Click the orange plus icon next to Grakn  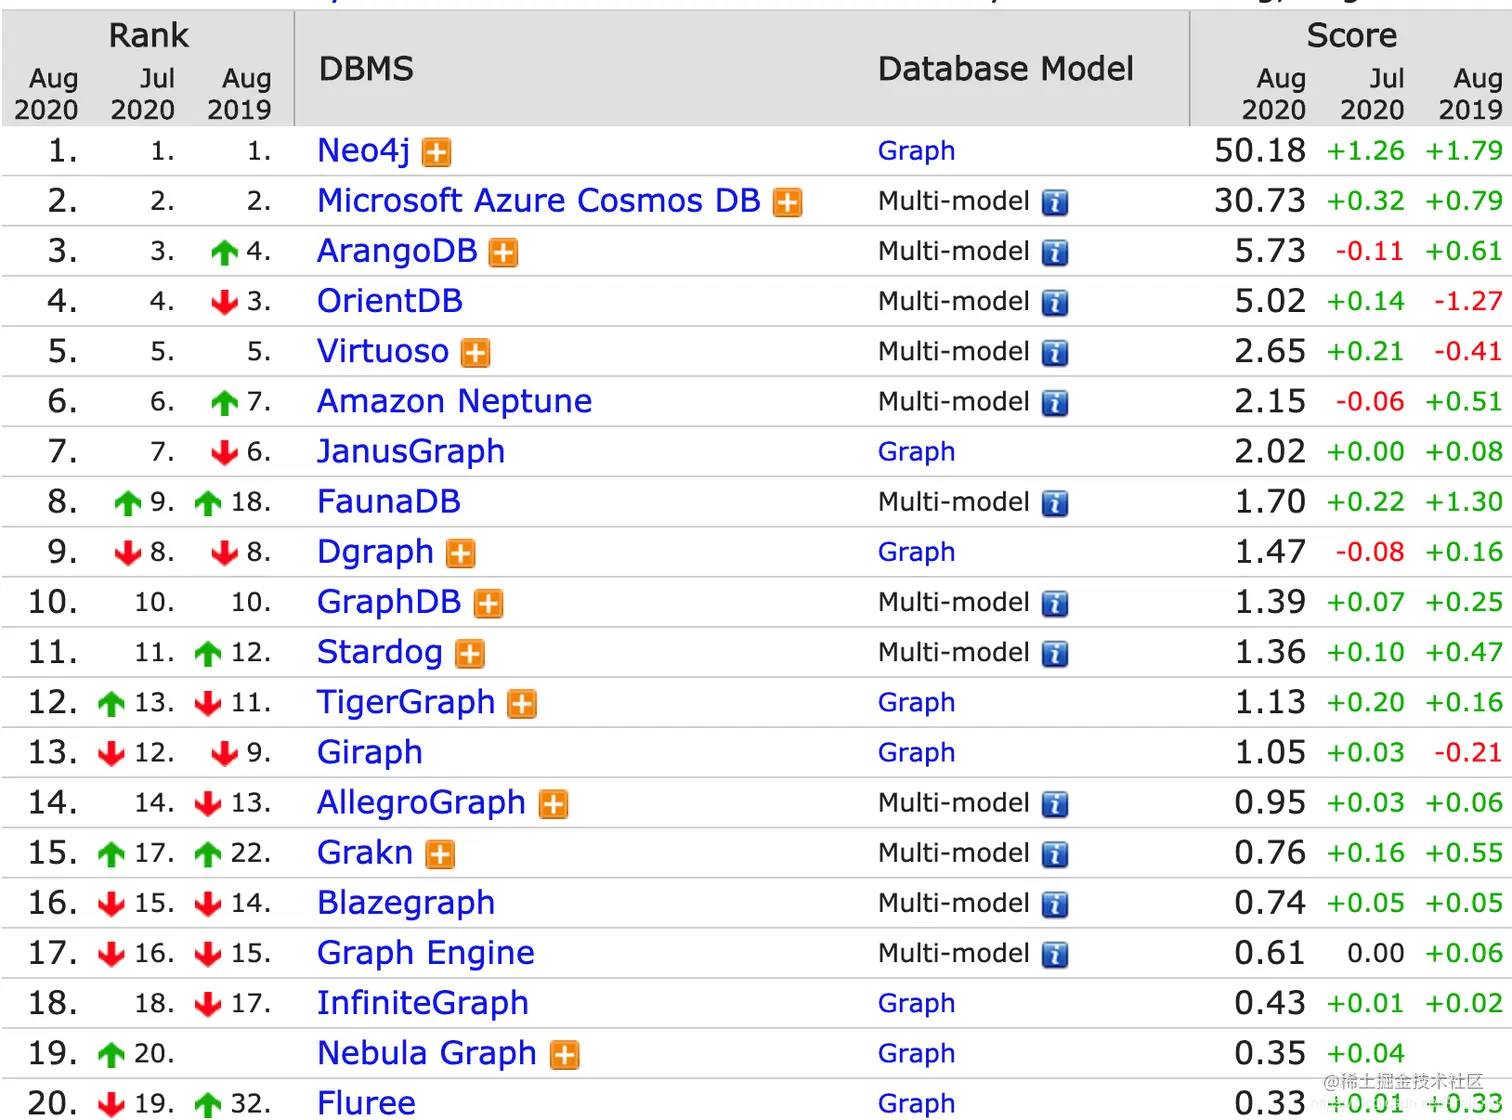440,854
